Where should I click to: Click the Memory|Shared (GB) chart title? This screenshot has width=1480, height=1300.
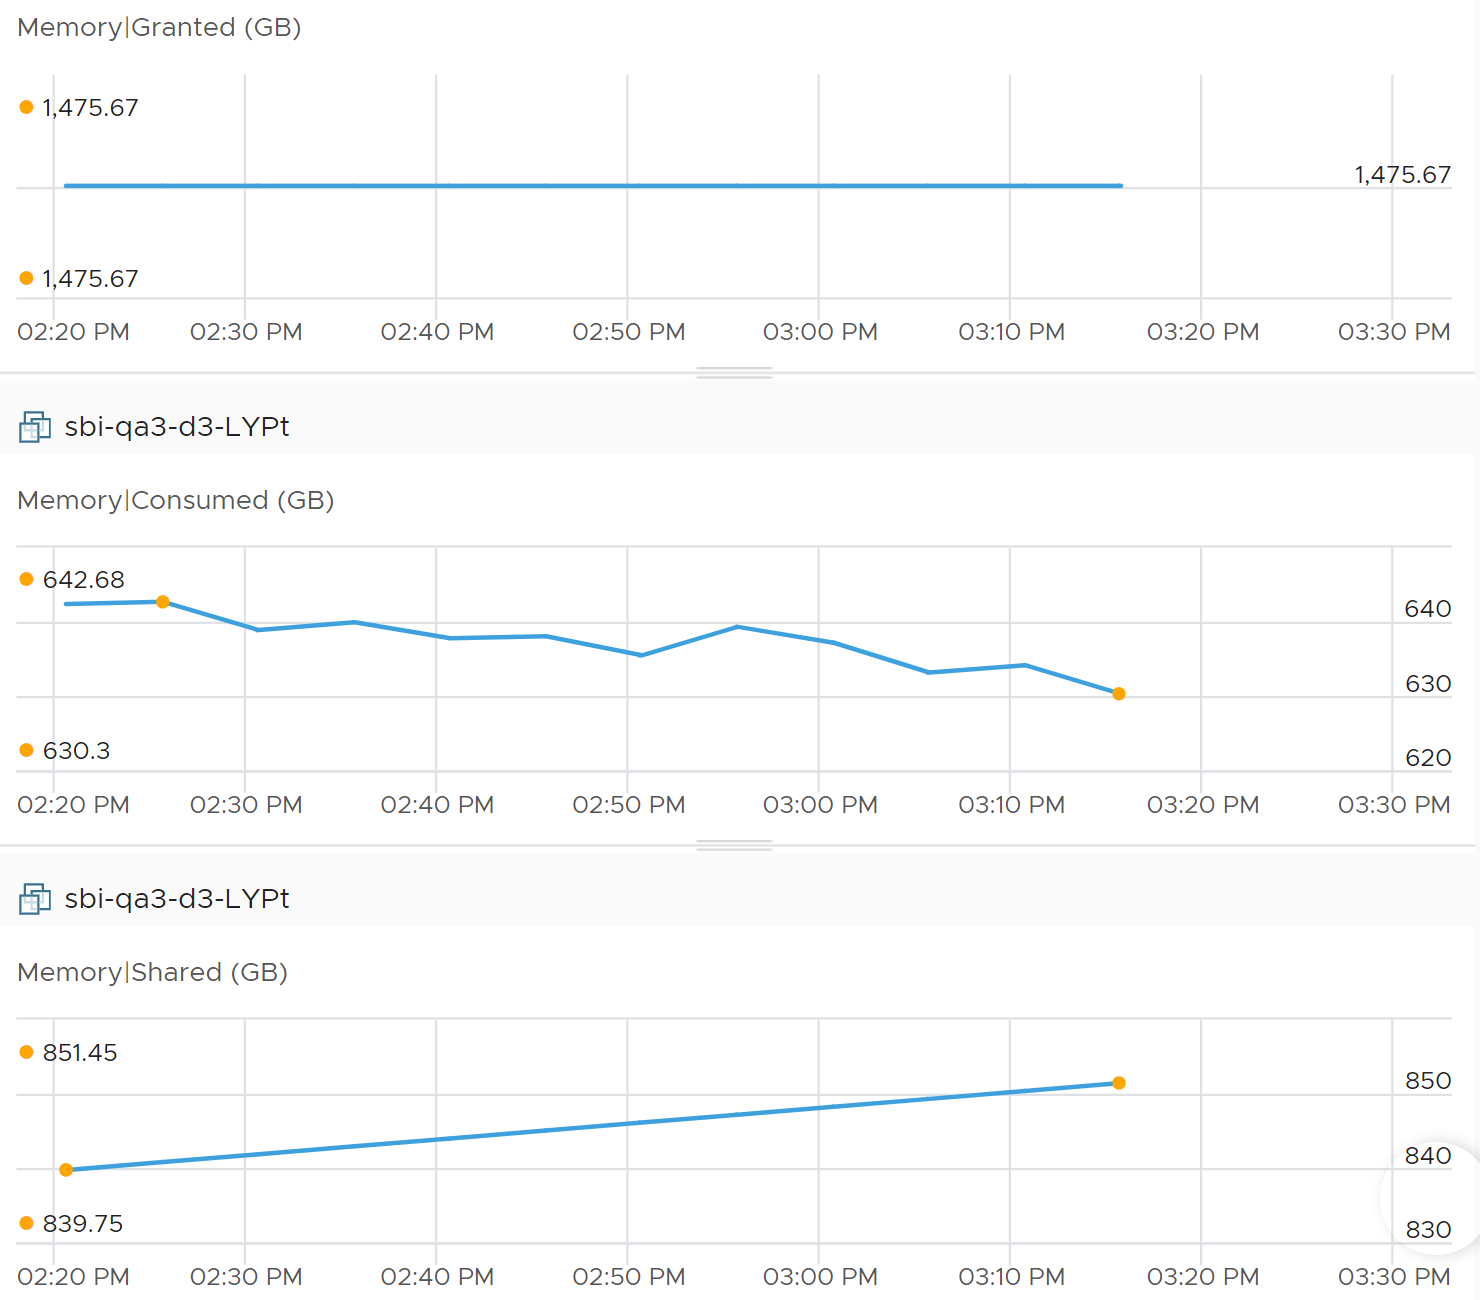click(153, 972)
